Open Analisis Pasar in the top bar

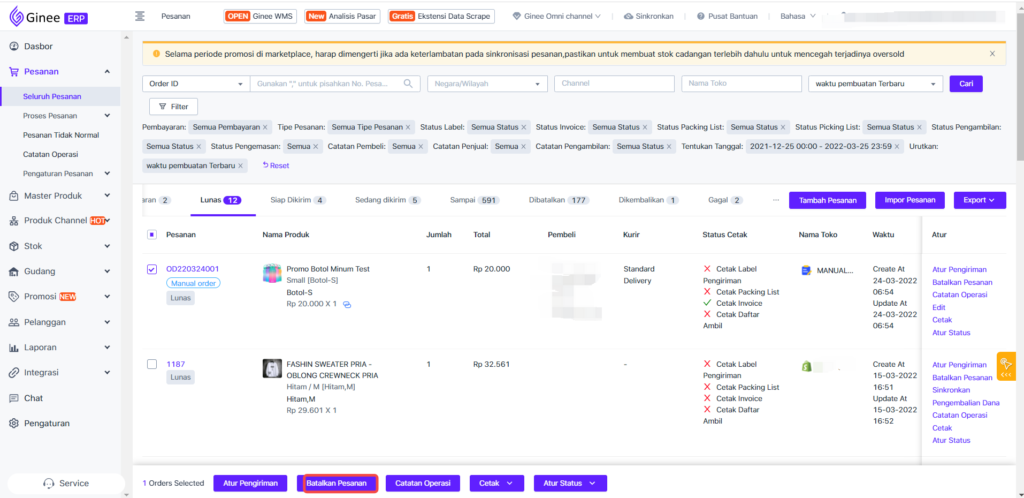click(x=342, y=16)
